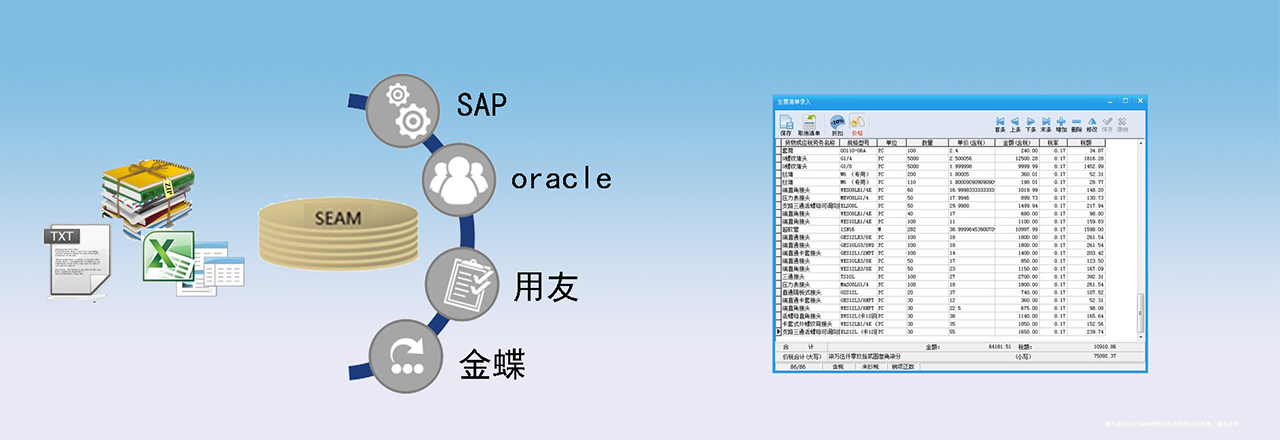Click the 金额(含税) column header
Image resolution: width=1280 pixels, height=440 pixels.
pos(1017,143)
